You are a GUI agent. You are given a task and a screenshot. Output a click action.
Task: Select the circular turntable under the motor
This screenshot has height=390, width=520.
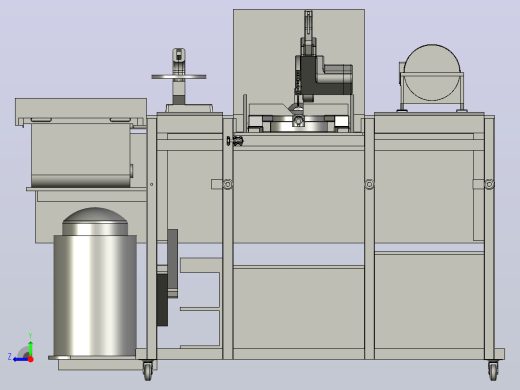[x=298, y=124]
